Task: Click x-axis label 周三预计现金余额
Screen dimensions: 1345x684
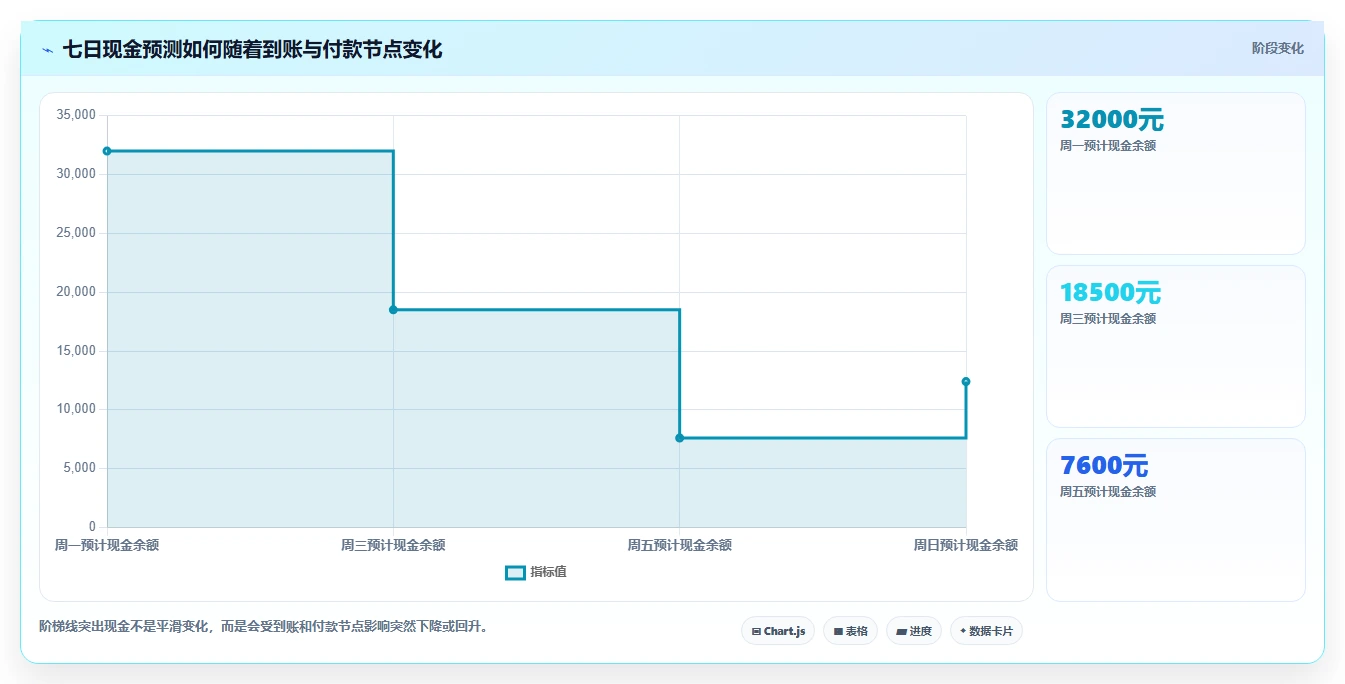Action: (x=393, y=545)
